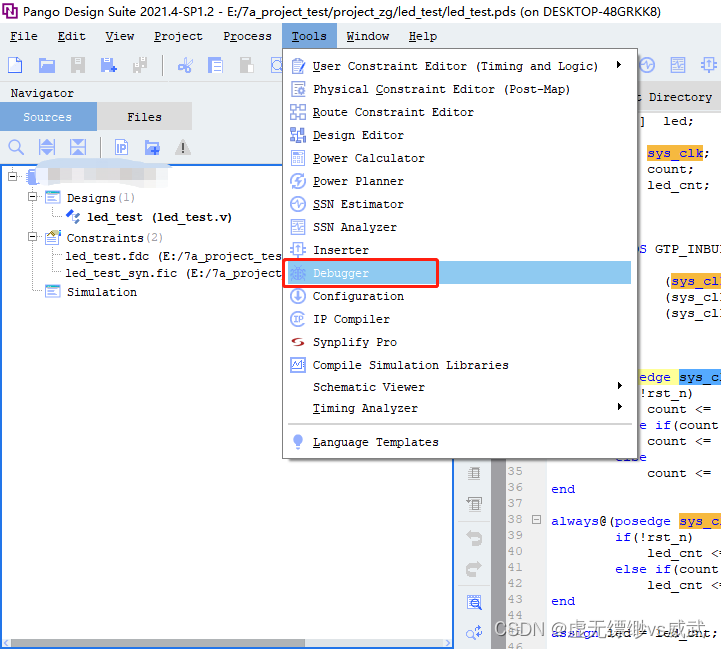Collapse the Designs tree node
Screen dimensions: 721x649
(x=32, y=197)
